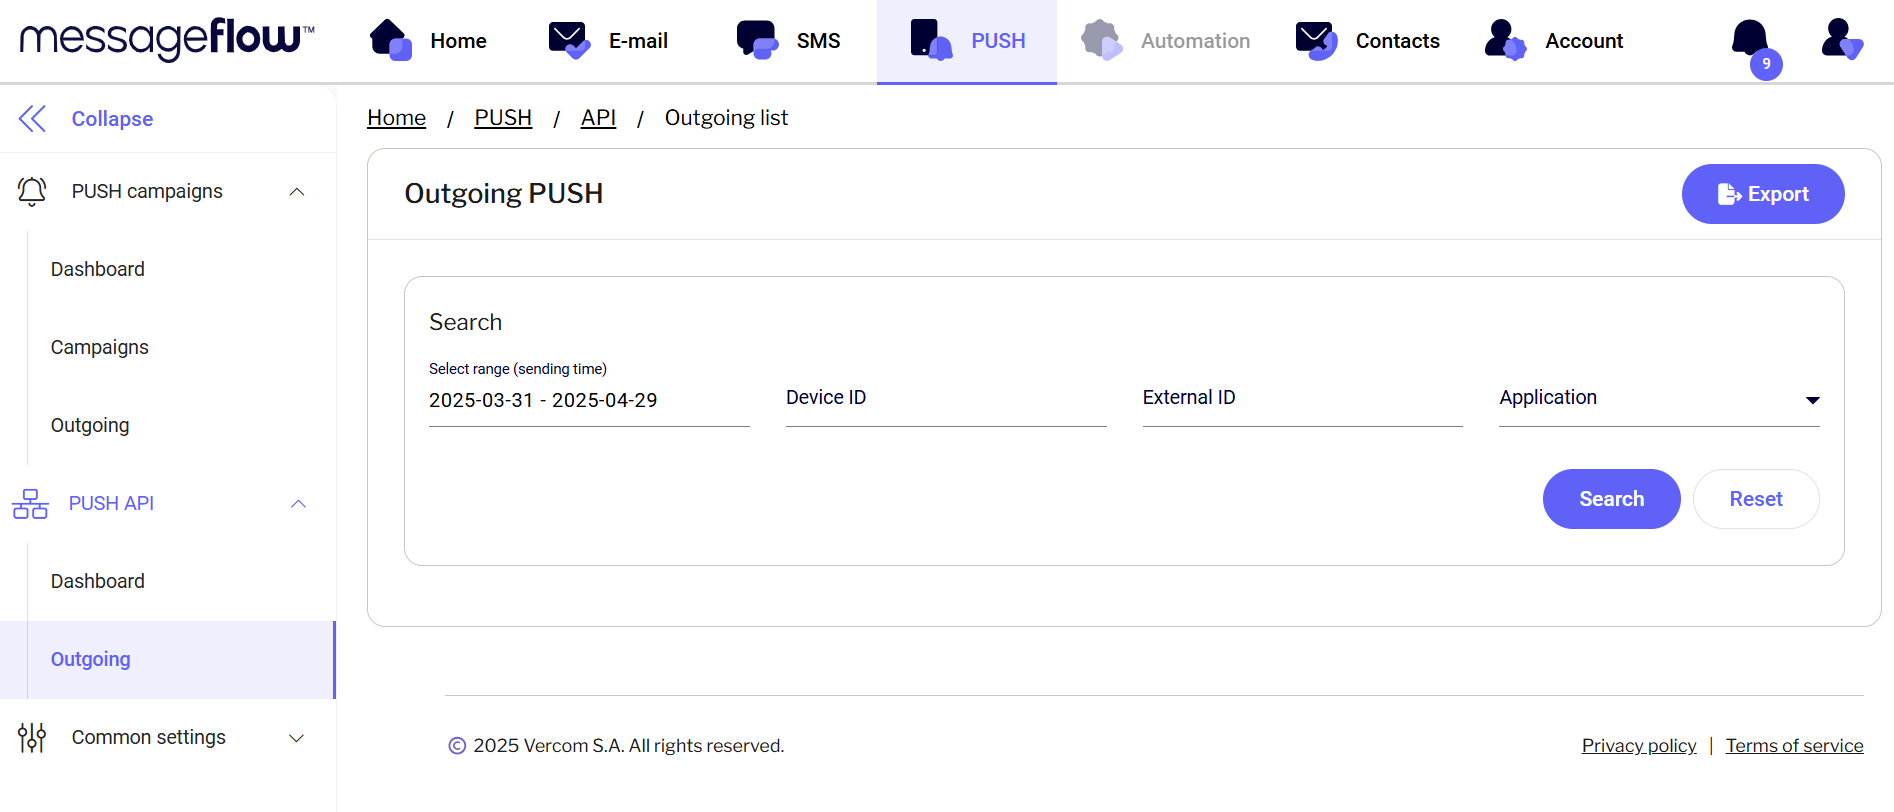Expand the Common settings section

297,738
